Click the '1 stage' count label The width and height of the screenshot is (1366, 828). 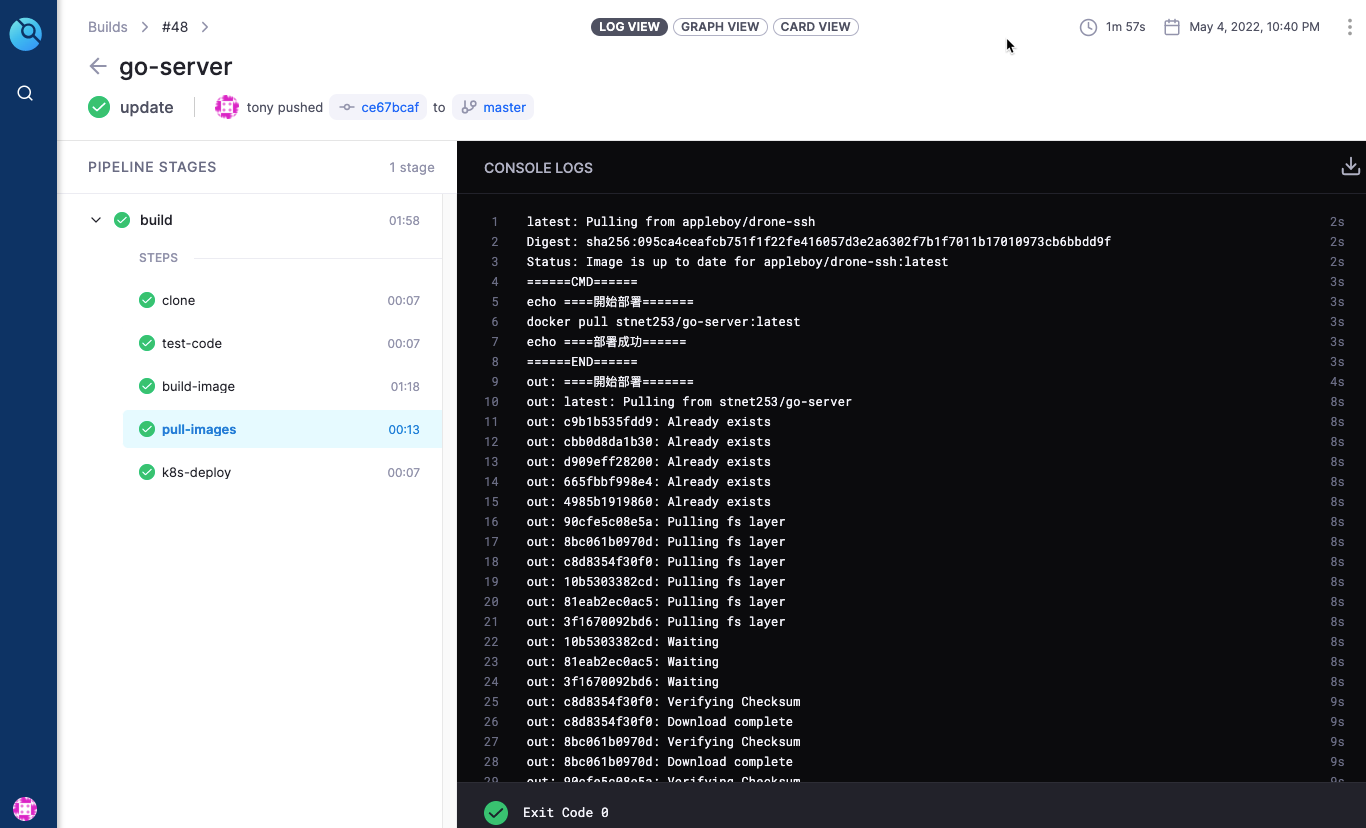coord(412,167)
